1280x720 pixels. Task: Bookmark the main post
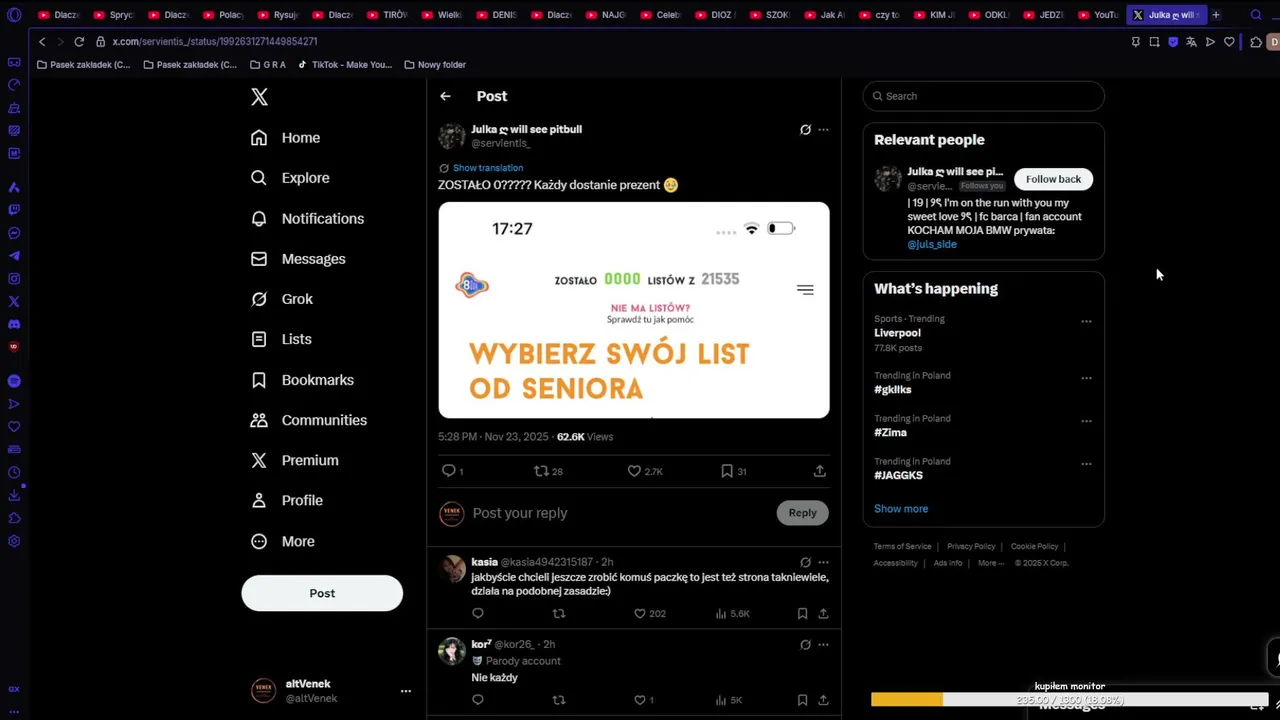click(727, 471)
